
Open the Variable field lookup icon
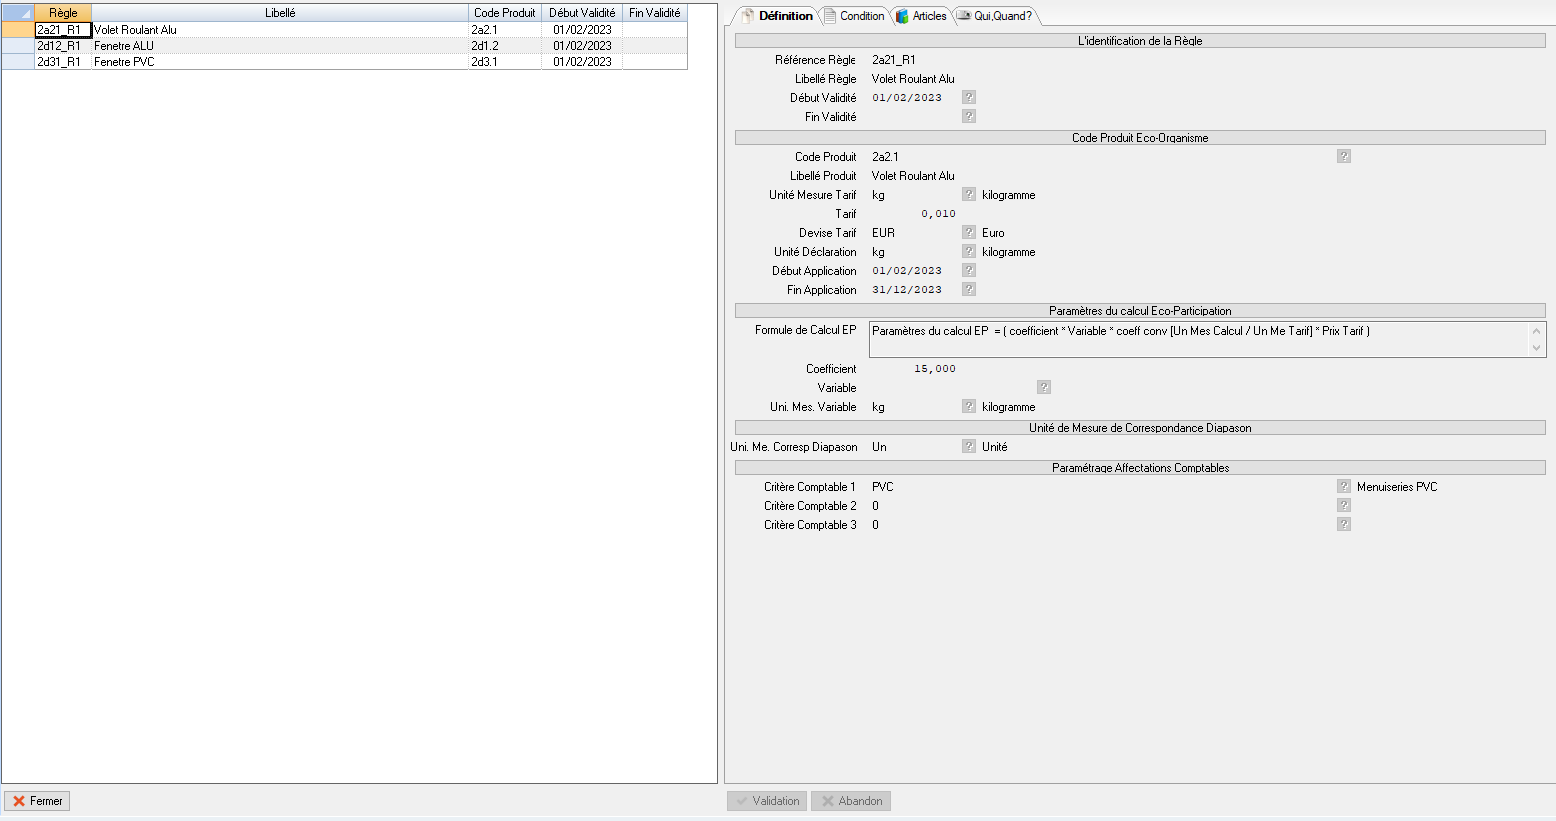1043,387
